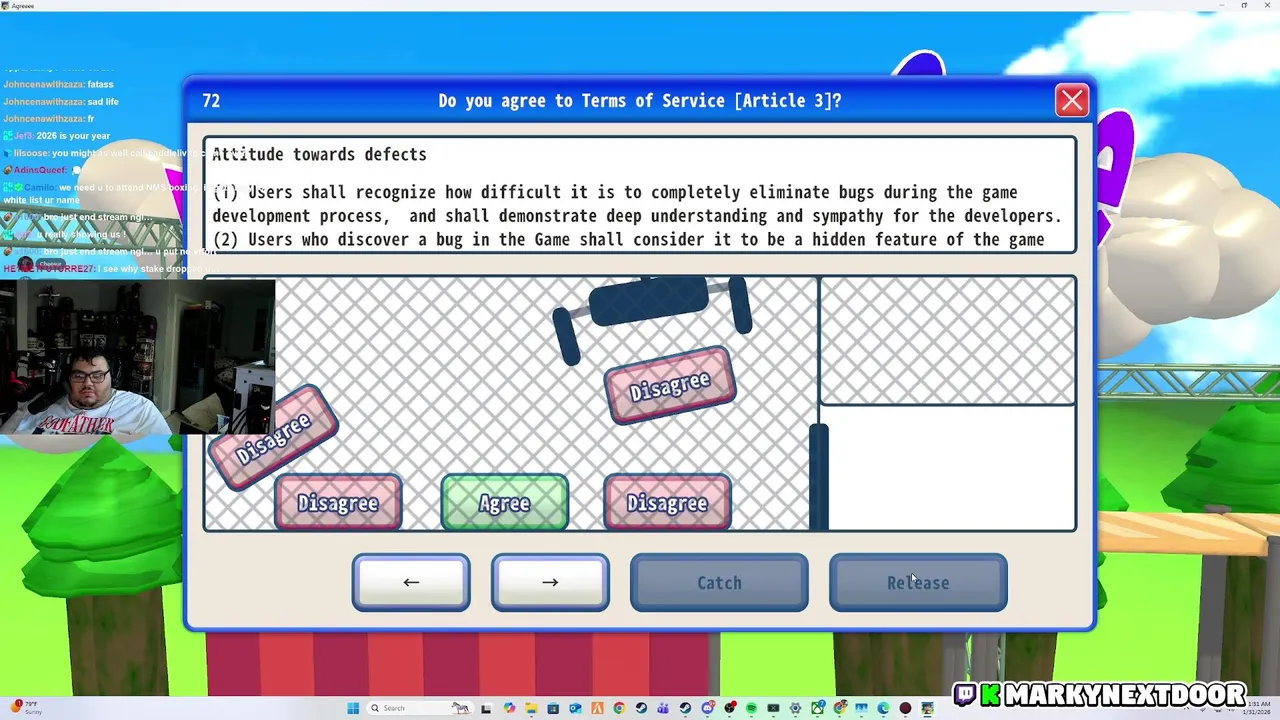The image size is (1280, 720).
Task: Select the green Agree block
Action: [504, 502]
